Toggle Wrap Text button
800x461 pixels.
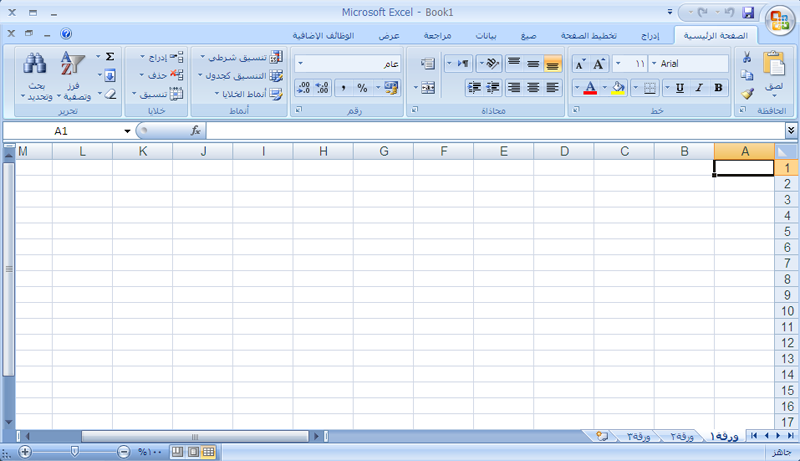click(x=428, y=64)
